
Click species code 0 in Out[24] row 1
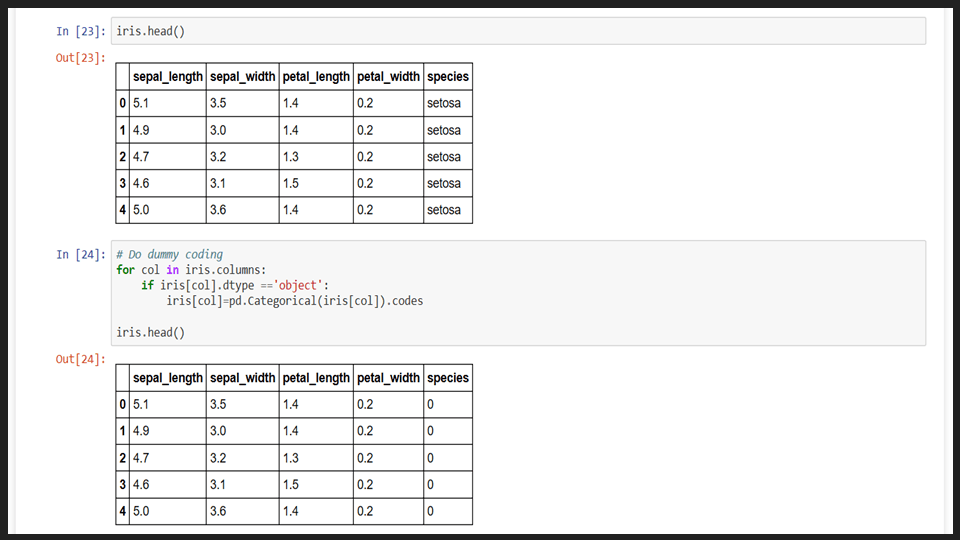[x=430, y=431]
